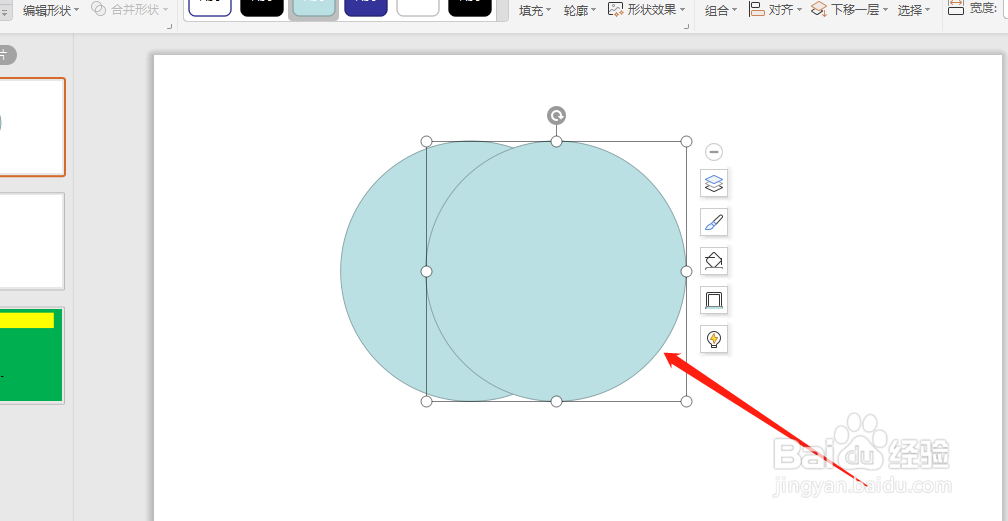Open the Select (选择) dropdown
Image resolution: width=1008 pixels, height=521 pixels.
(914, 10)
